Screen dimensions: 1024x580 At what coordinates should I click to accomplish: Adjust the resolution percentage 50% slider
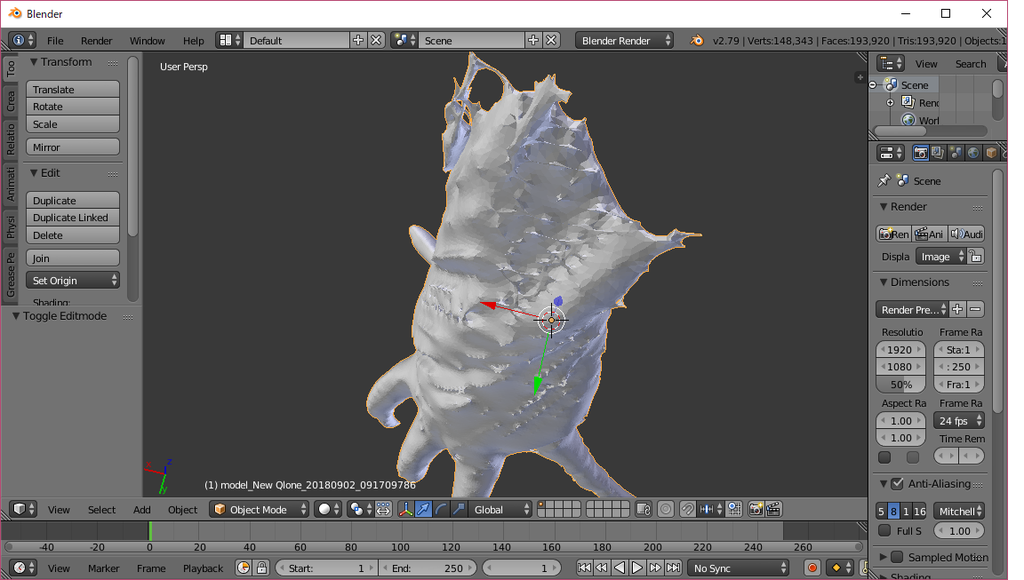coord(901,385)
